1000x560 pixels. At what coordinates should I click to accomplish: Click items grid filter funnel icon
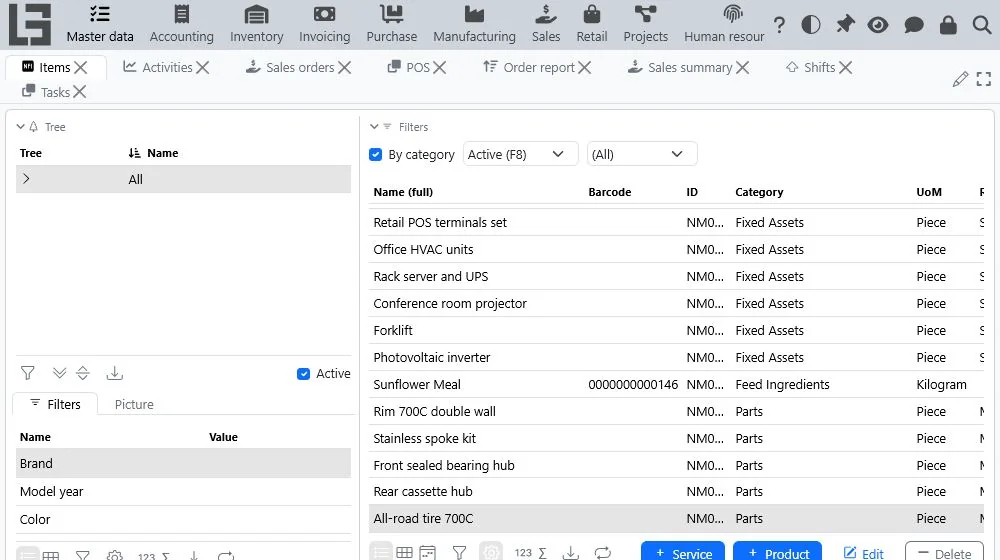point(459,552)
